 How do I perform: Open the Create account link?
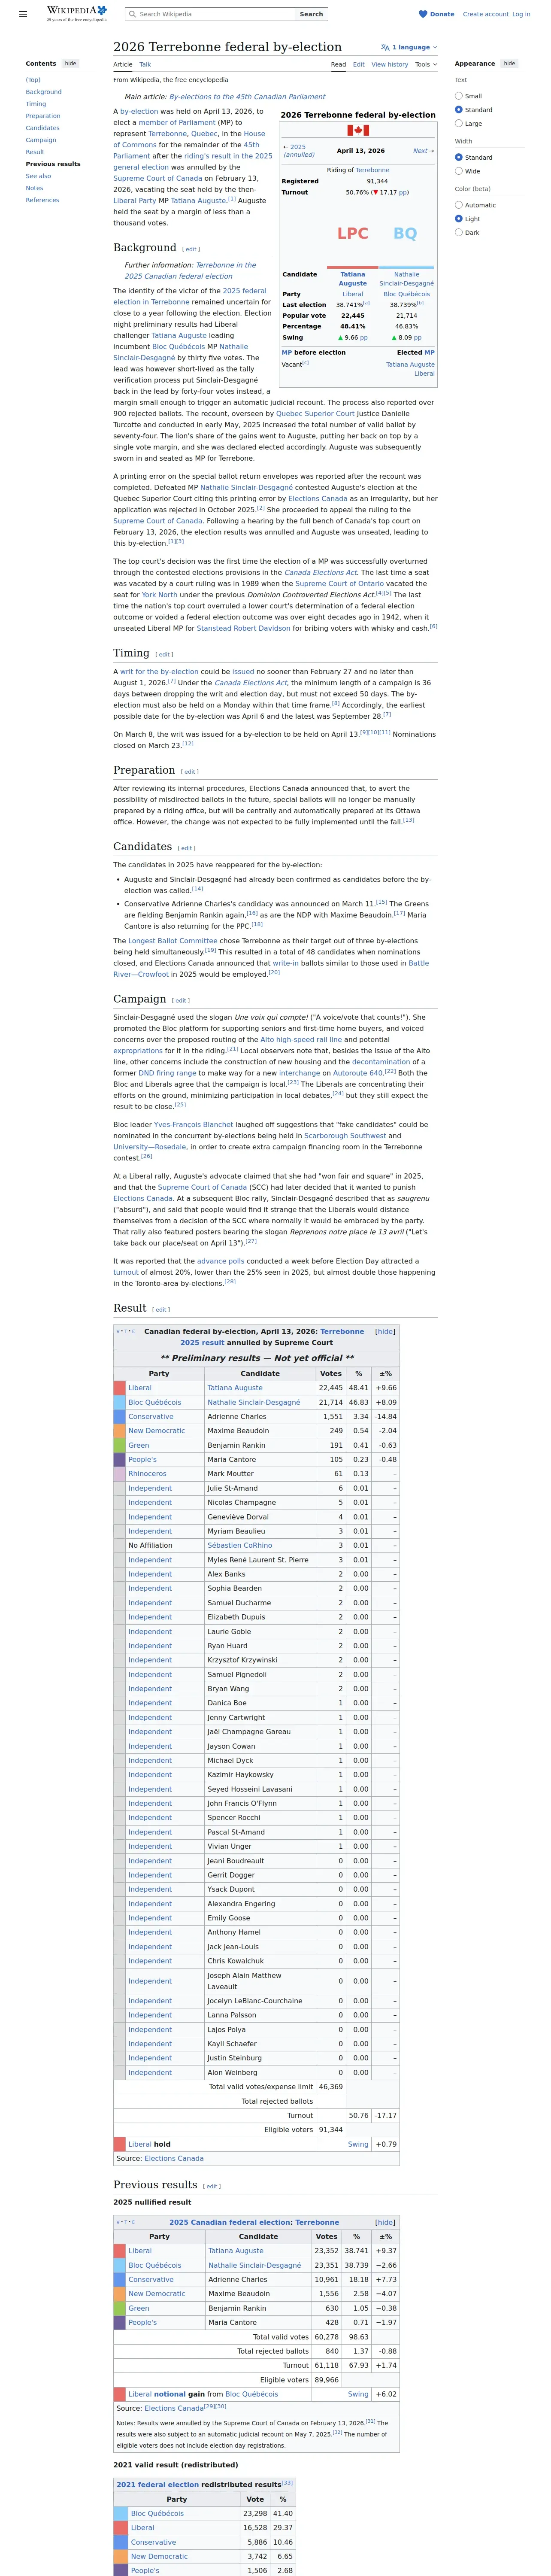(485, 14)
